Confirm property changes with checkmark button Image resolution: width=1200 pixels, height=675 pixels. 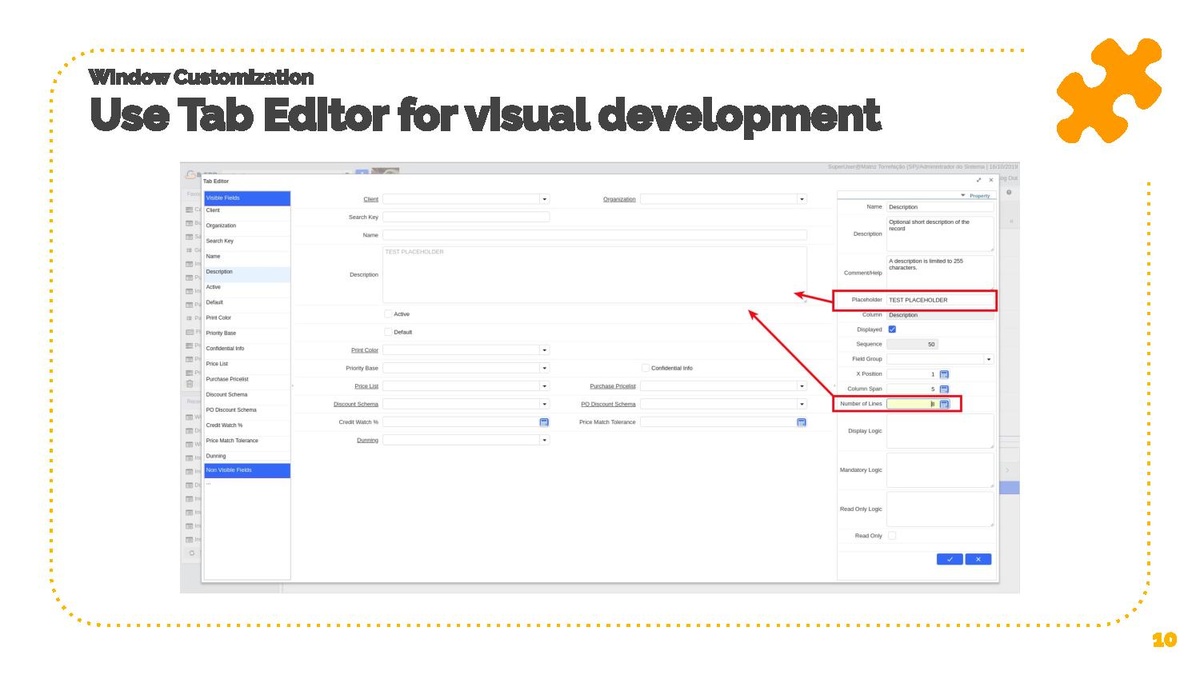(949, 559)
